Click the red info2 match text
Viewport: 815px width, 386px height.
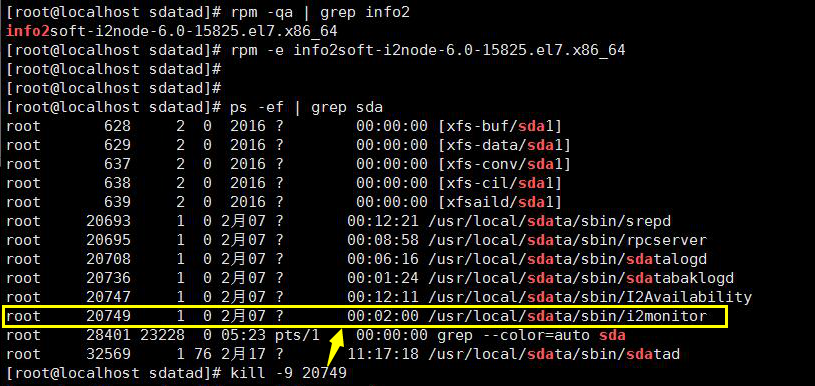(x=28, y=31)
